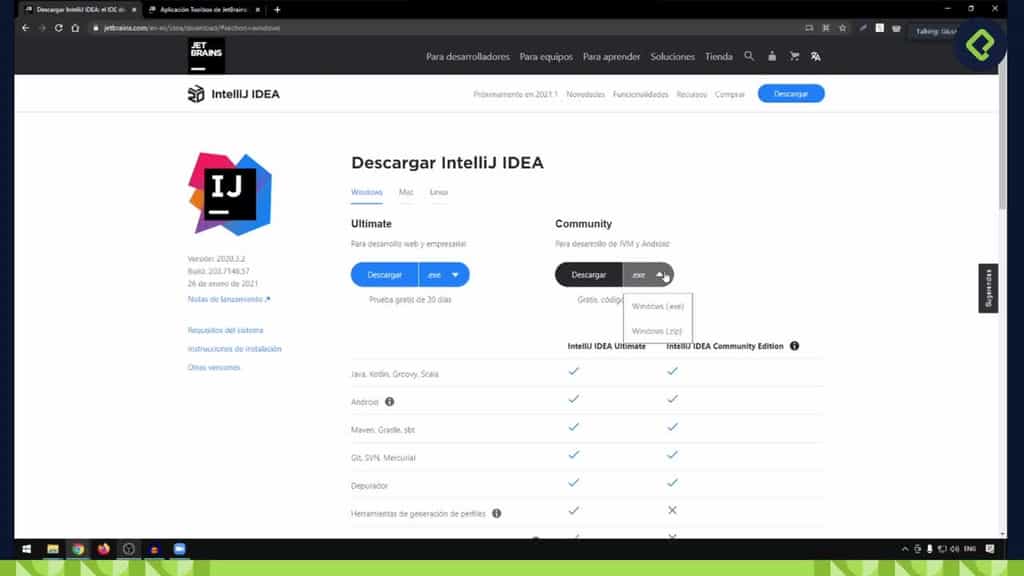Open Chrome from the taskbar
Viewport: 1024px width, 576px height.
point(78,549)
